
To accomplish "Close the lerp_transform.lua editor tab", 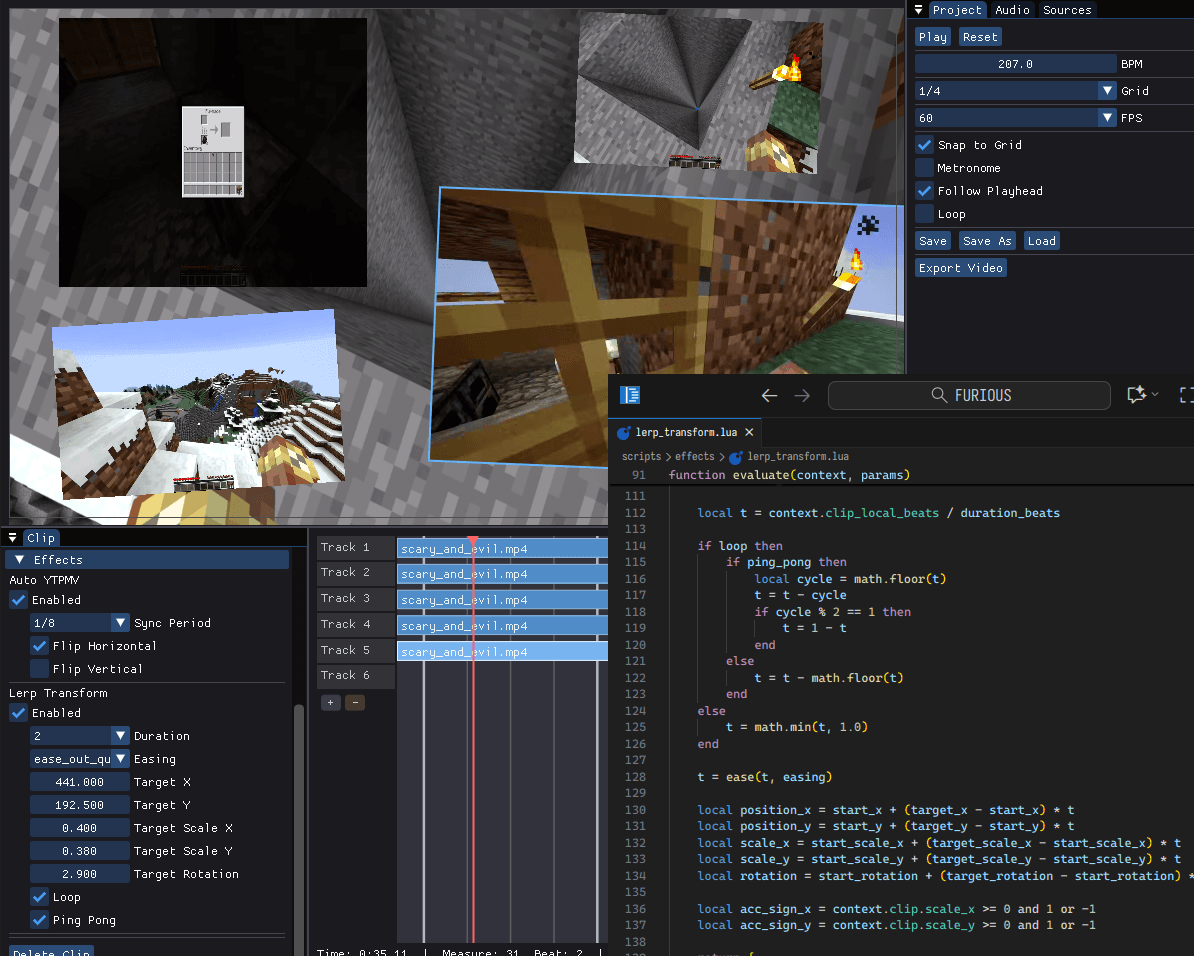I will tap(748, 432).
